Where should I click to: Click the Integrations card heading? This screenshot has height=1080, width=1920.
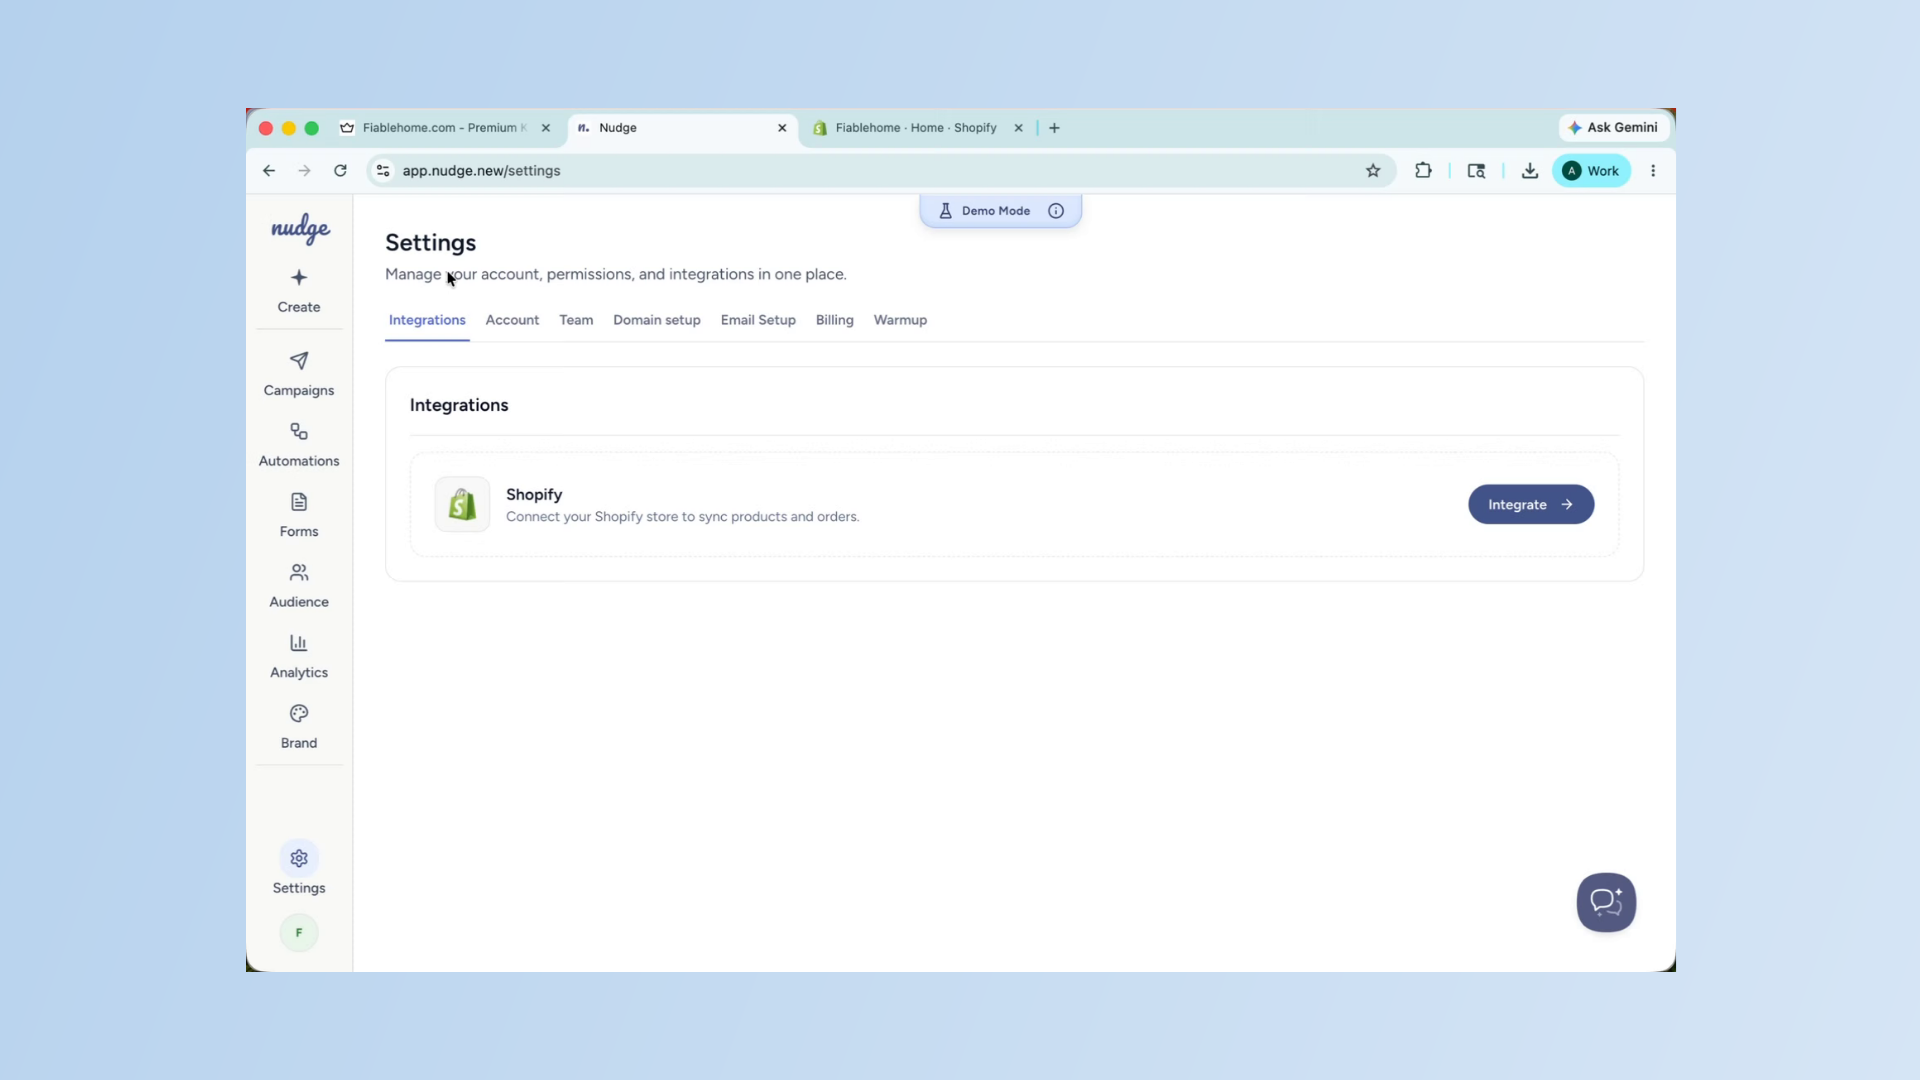[x=459, y=405]
